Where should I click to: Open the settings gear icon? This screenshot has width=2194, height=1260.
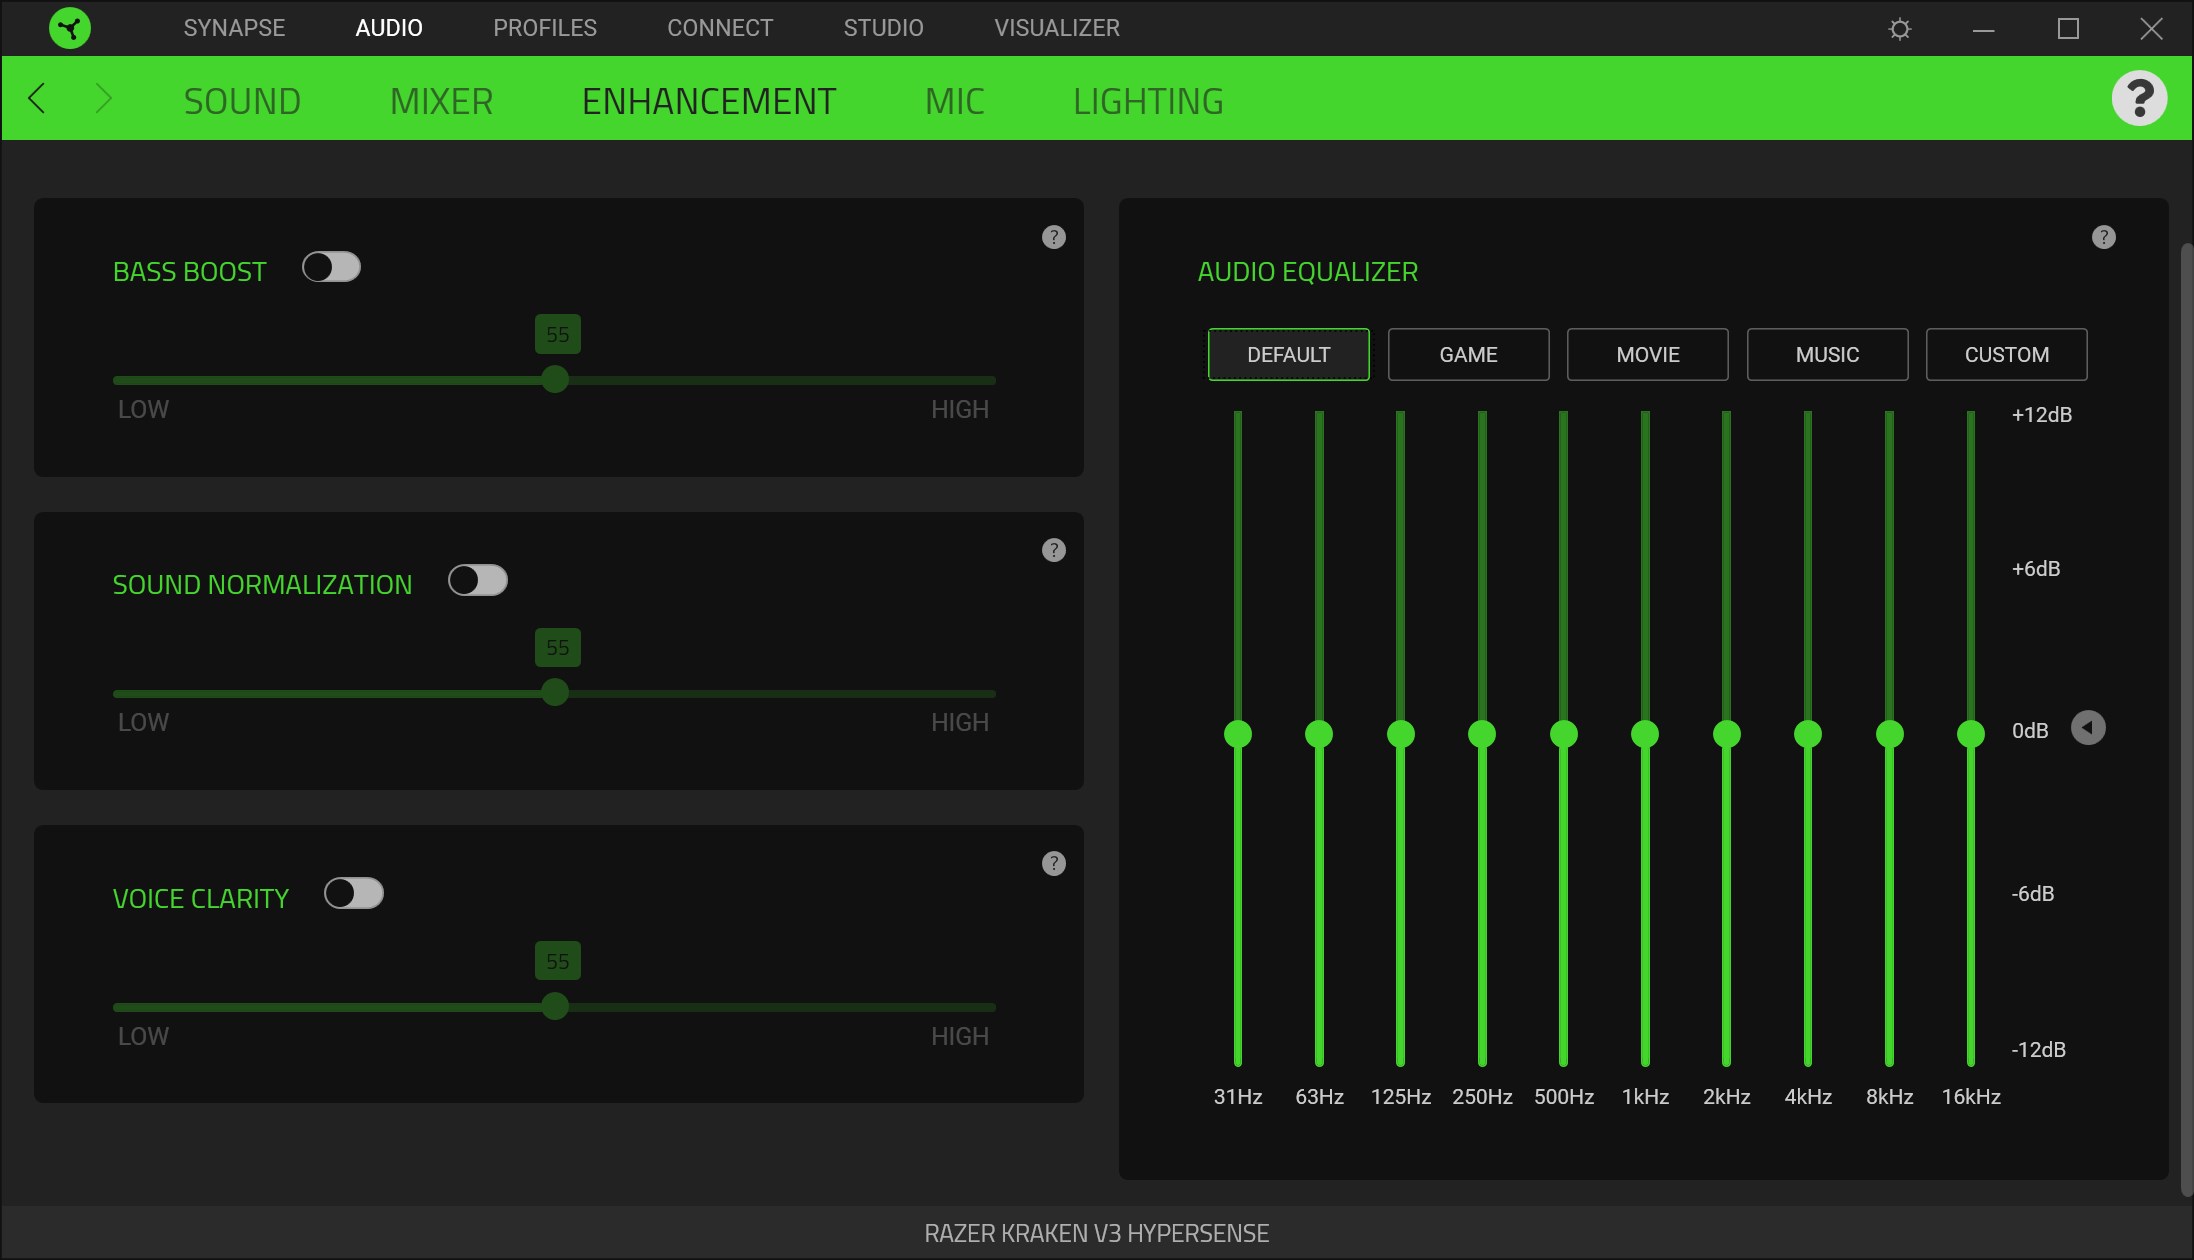(1900, 29)
